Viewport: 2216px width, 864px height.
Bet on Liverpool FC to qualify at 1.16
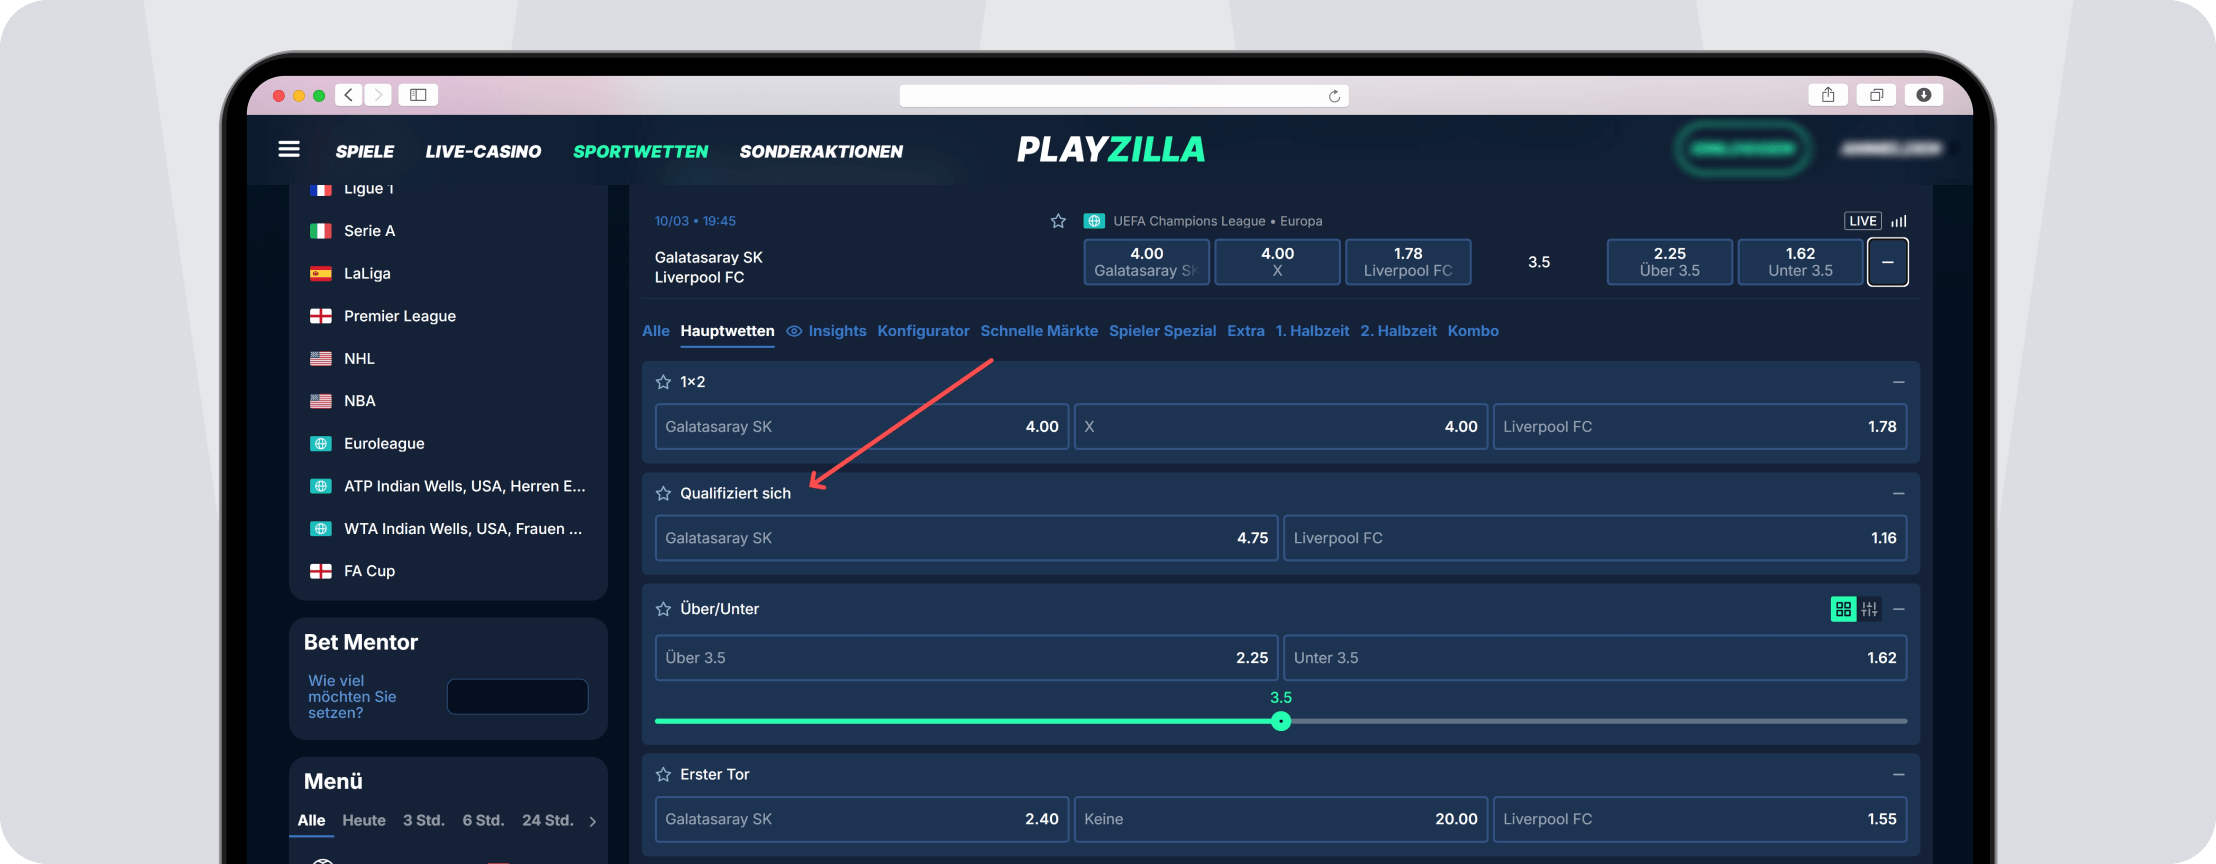pyautogui.click(x=1594, y=538)
